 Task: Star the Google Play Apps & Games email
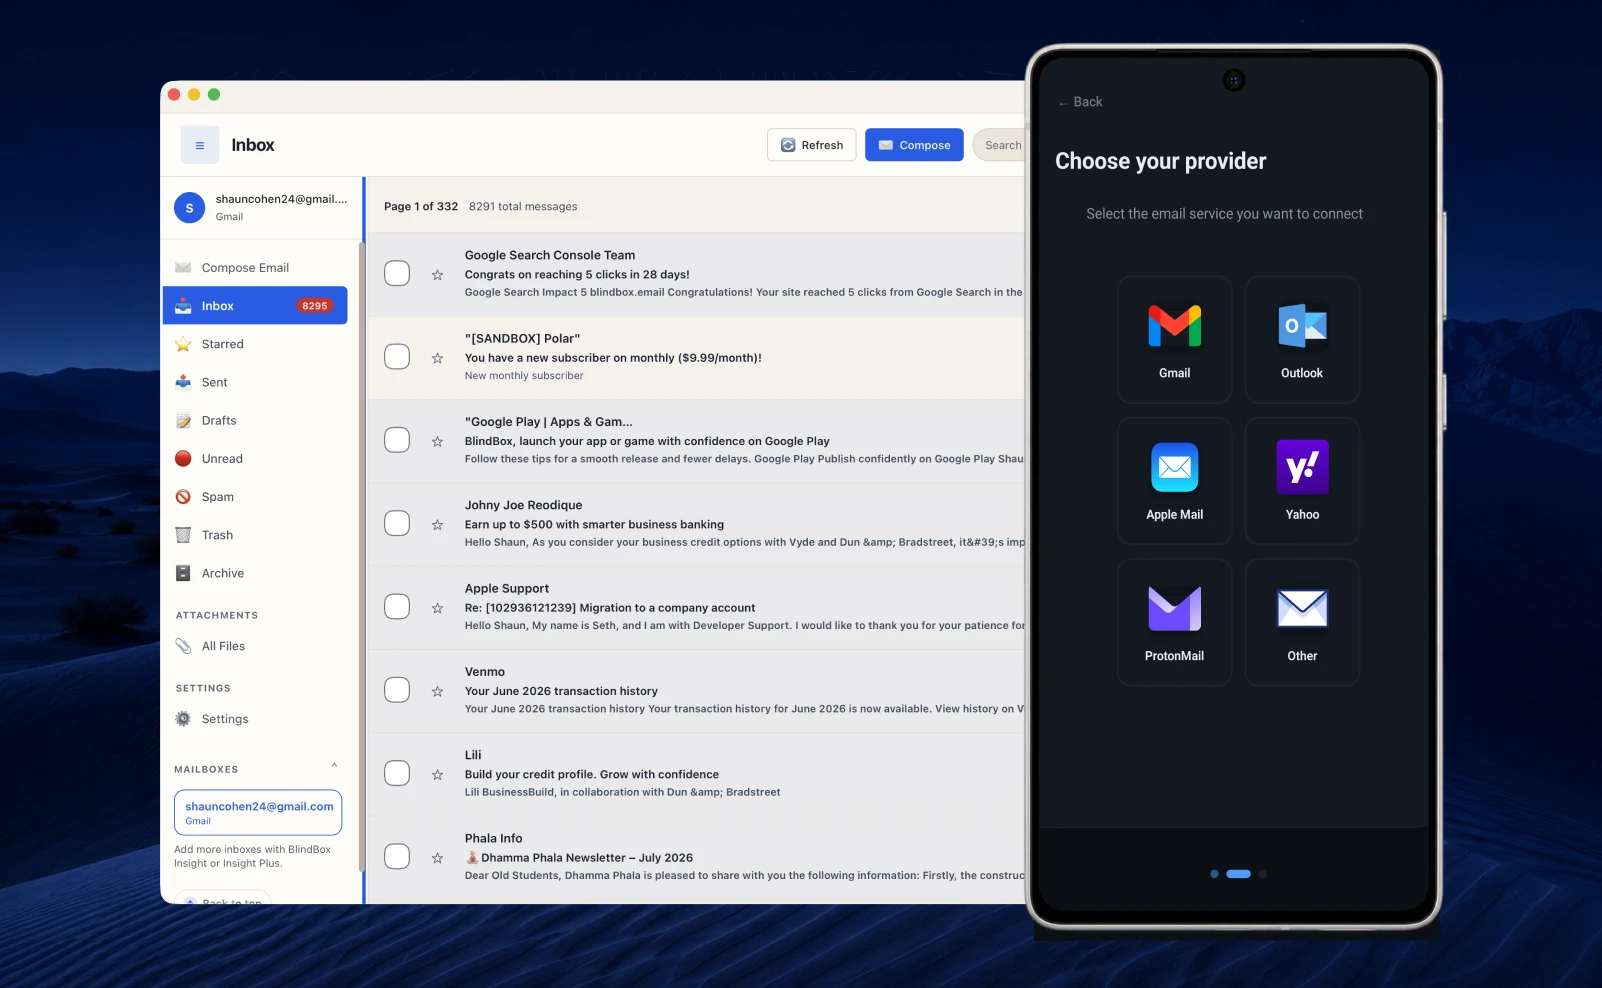(437, 441)
